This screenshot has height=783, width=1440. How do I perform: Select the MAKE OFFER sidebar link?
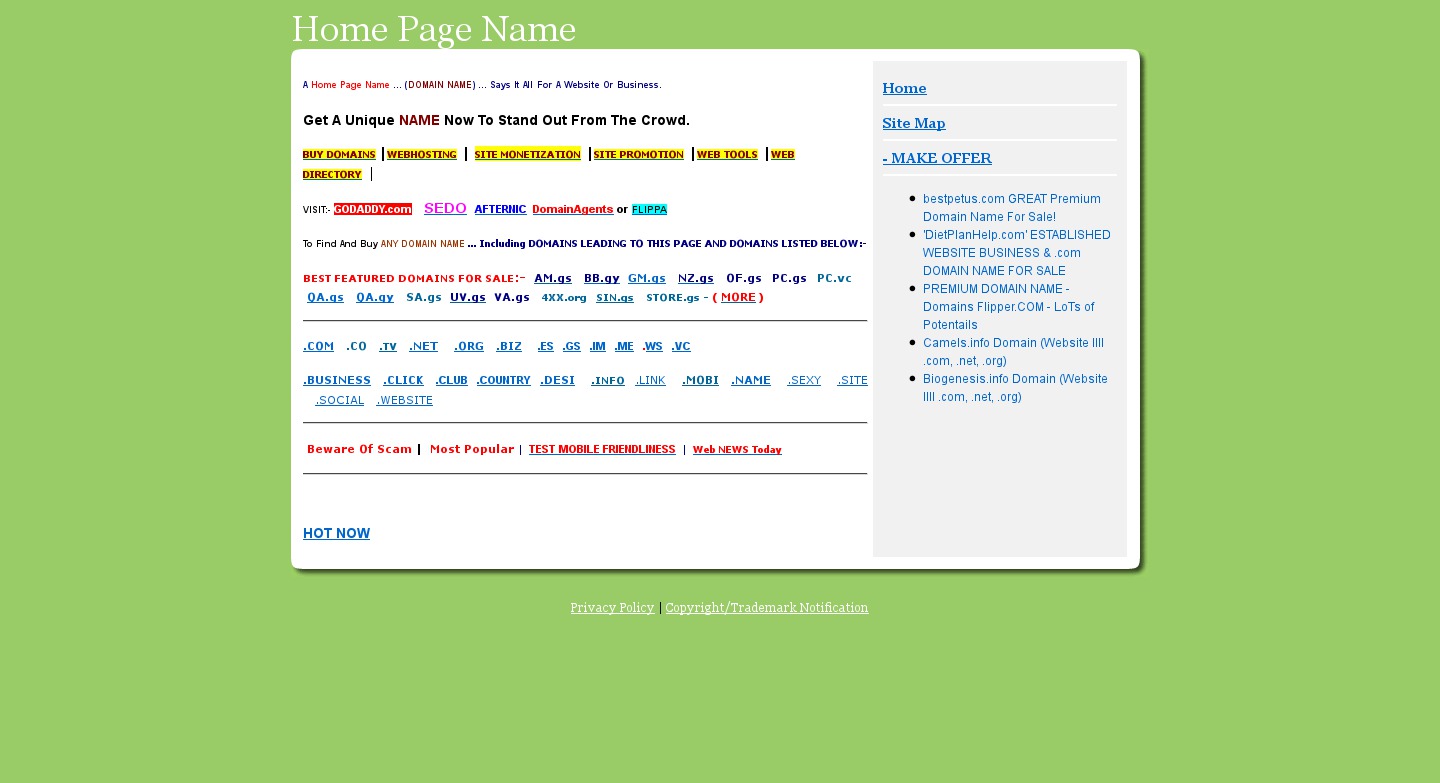pos(937,159)
